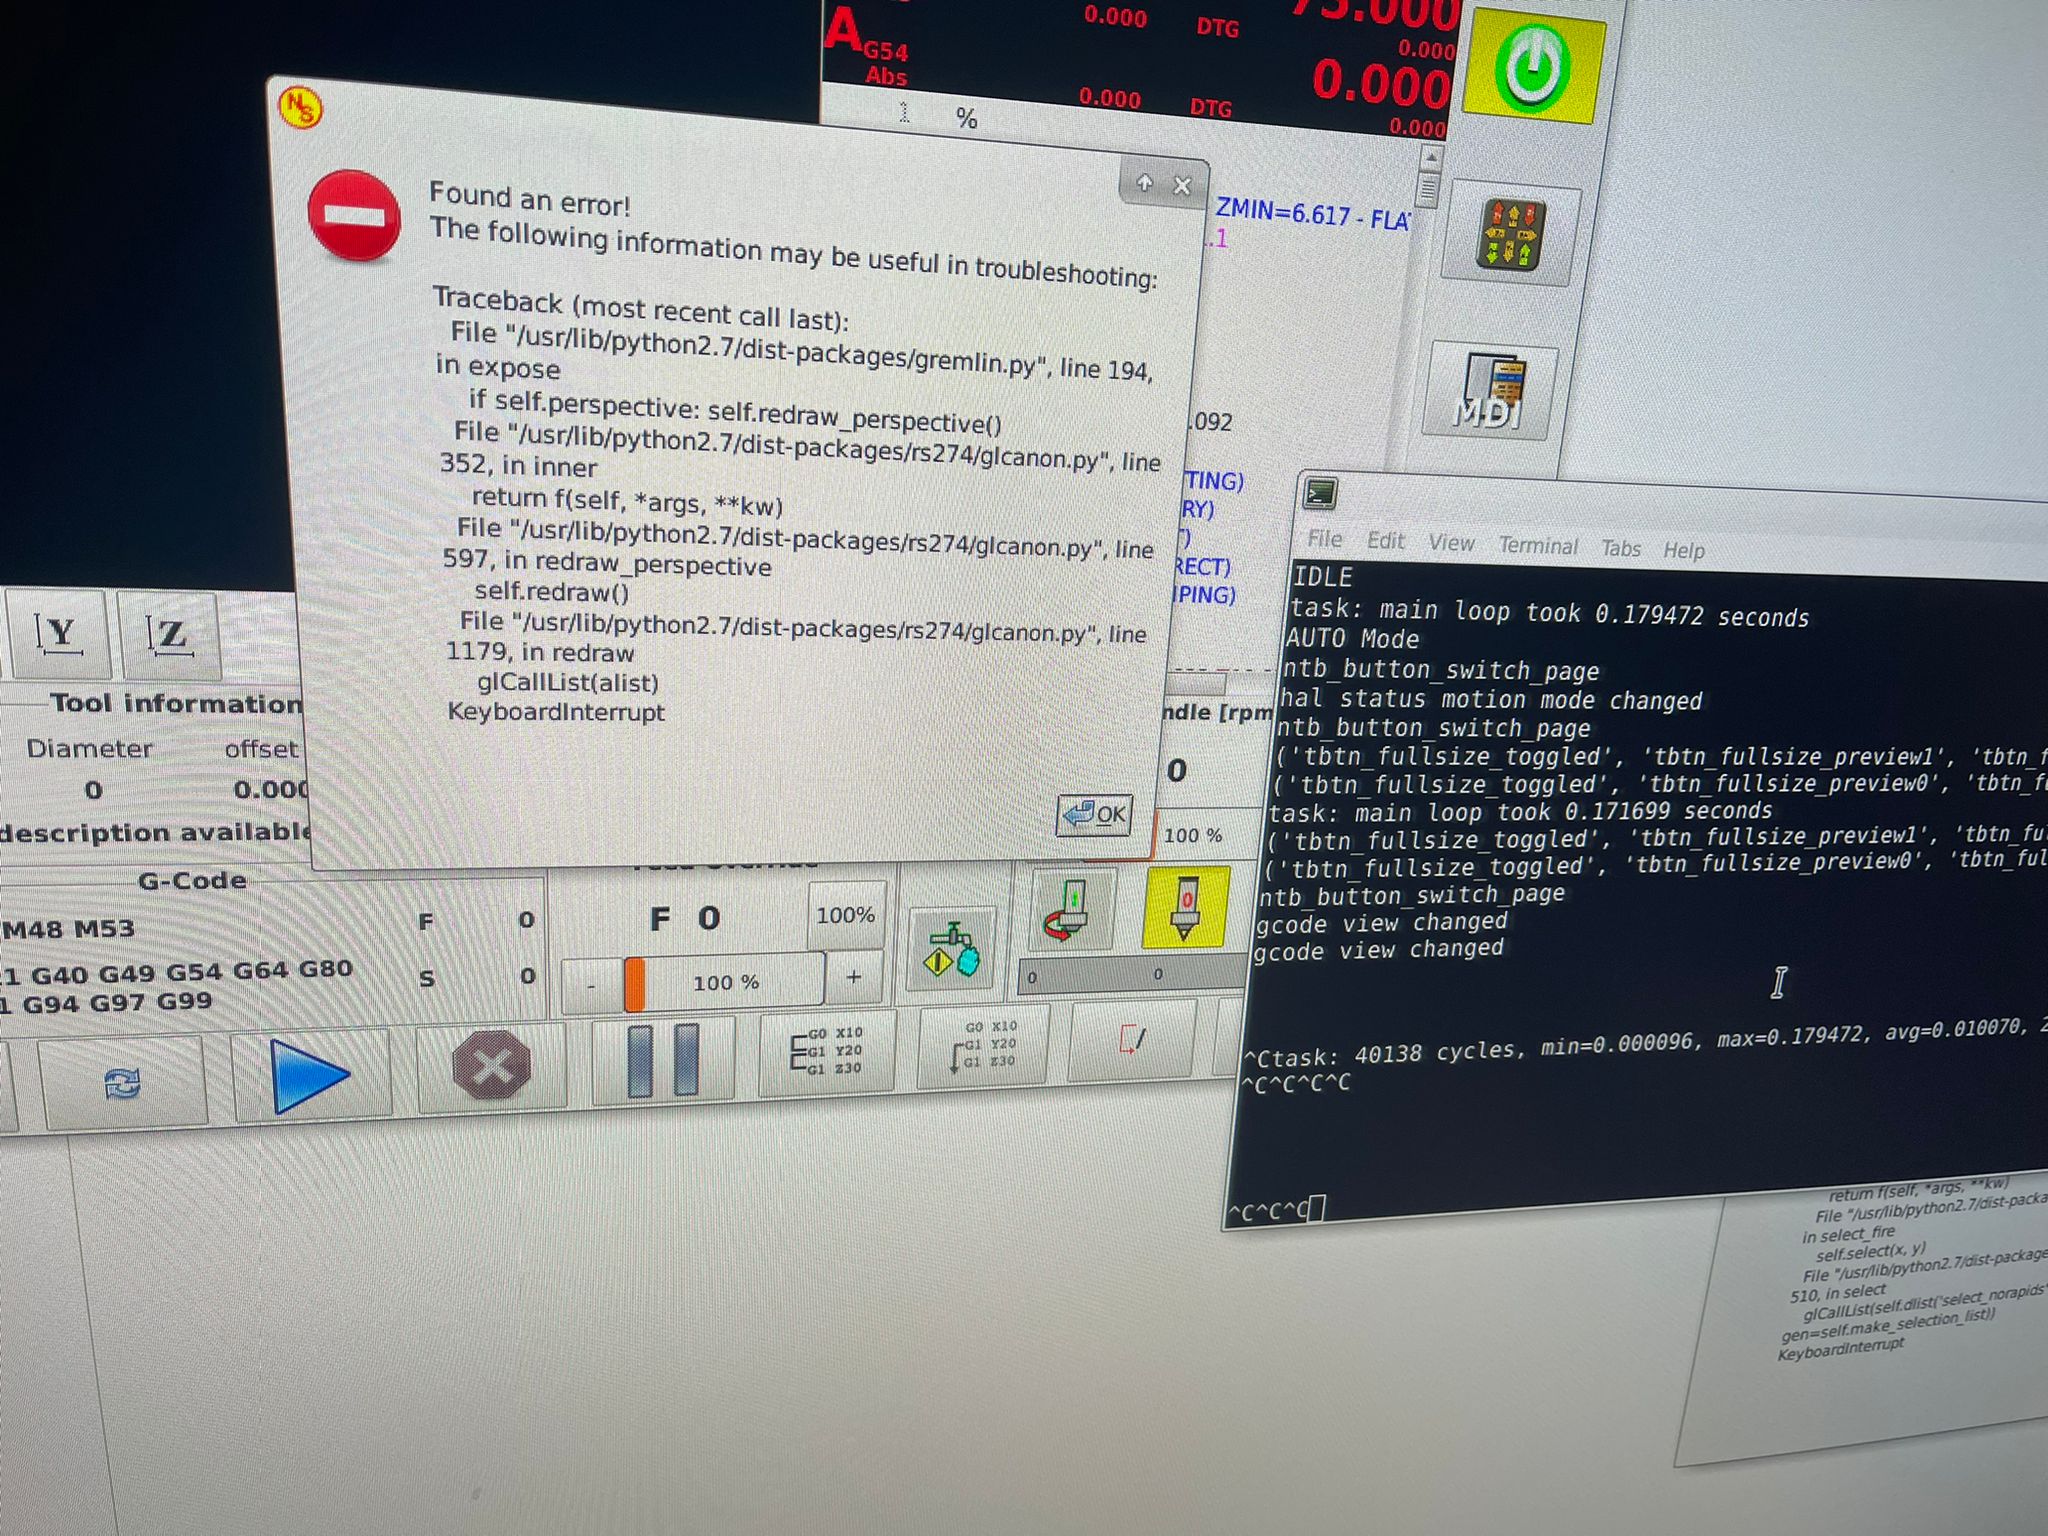Screen dimensions: 2048x1536
Task: Reset feed override to 100%
Action: coord(845,915)
